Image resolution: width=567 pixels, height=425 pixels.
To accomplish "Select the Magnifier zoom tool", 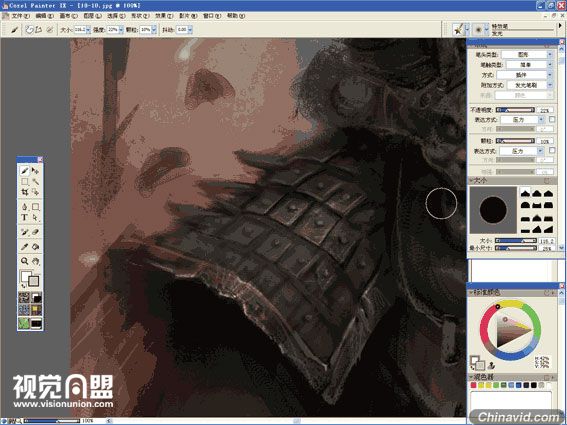I will (24, 261).
